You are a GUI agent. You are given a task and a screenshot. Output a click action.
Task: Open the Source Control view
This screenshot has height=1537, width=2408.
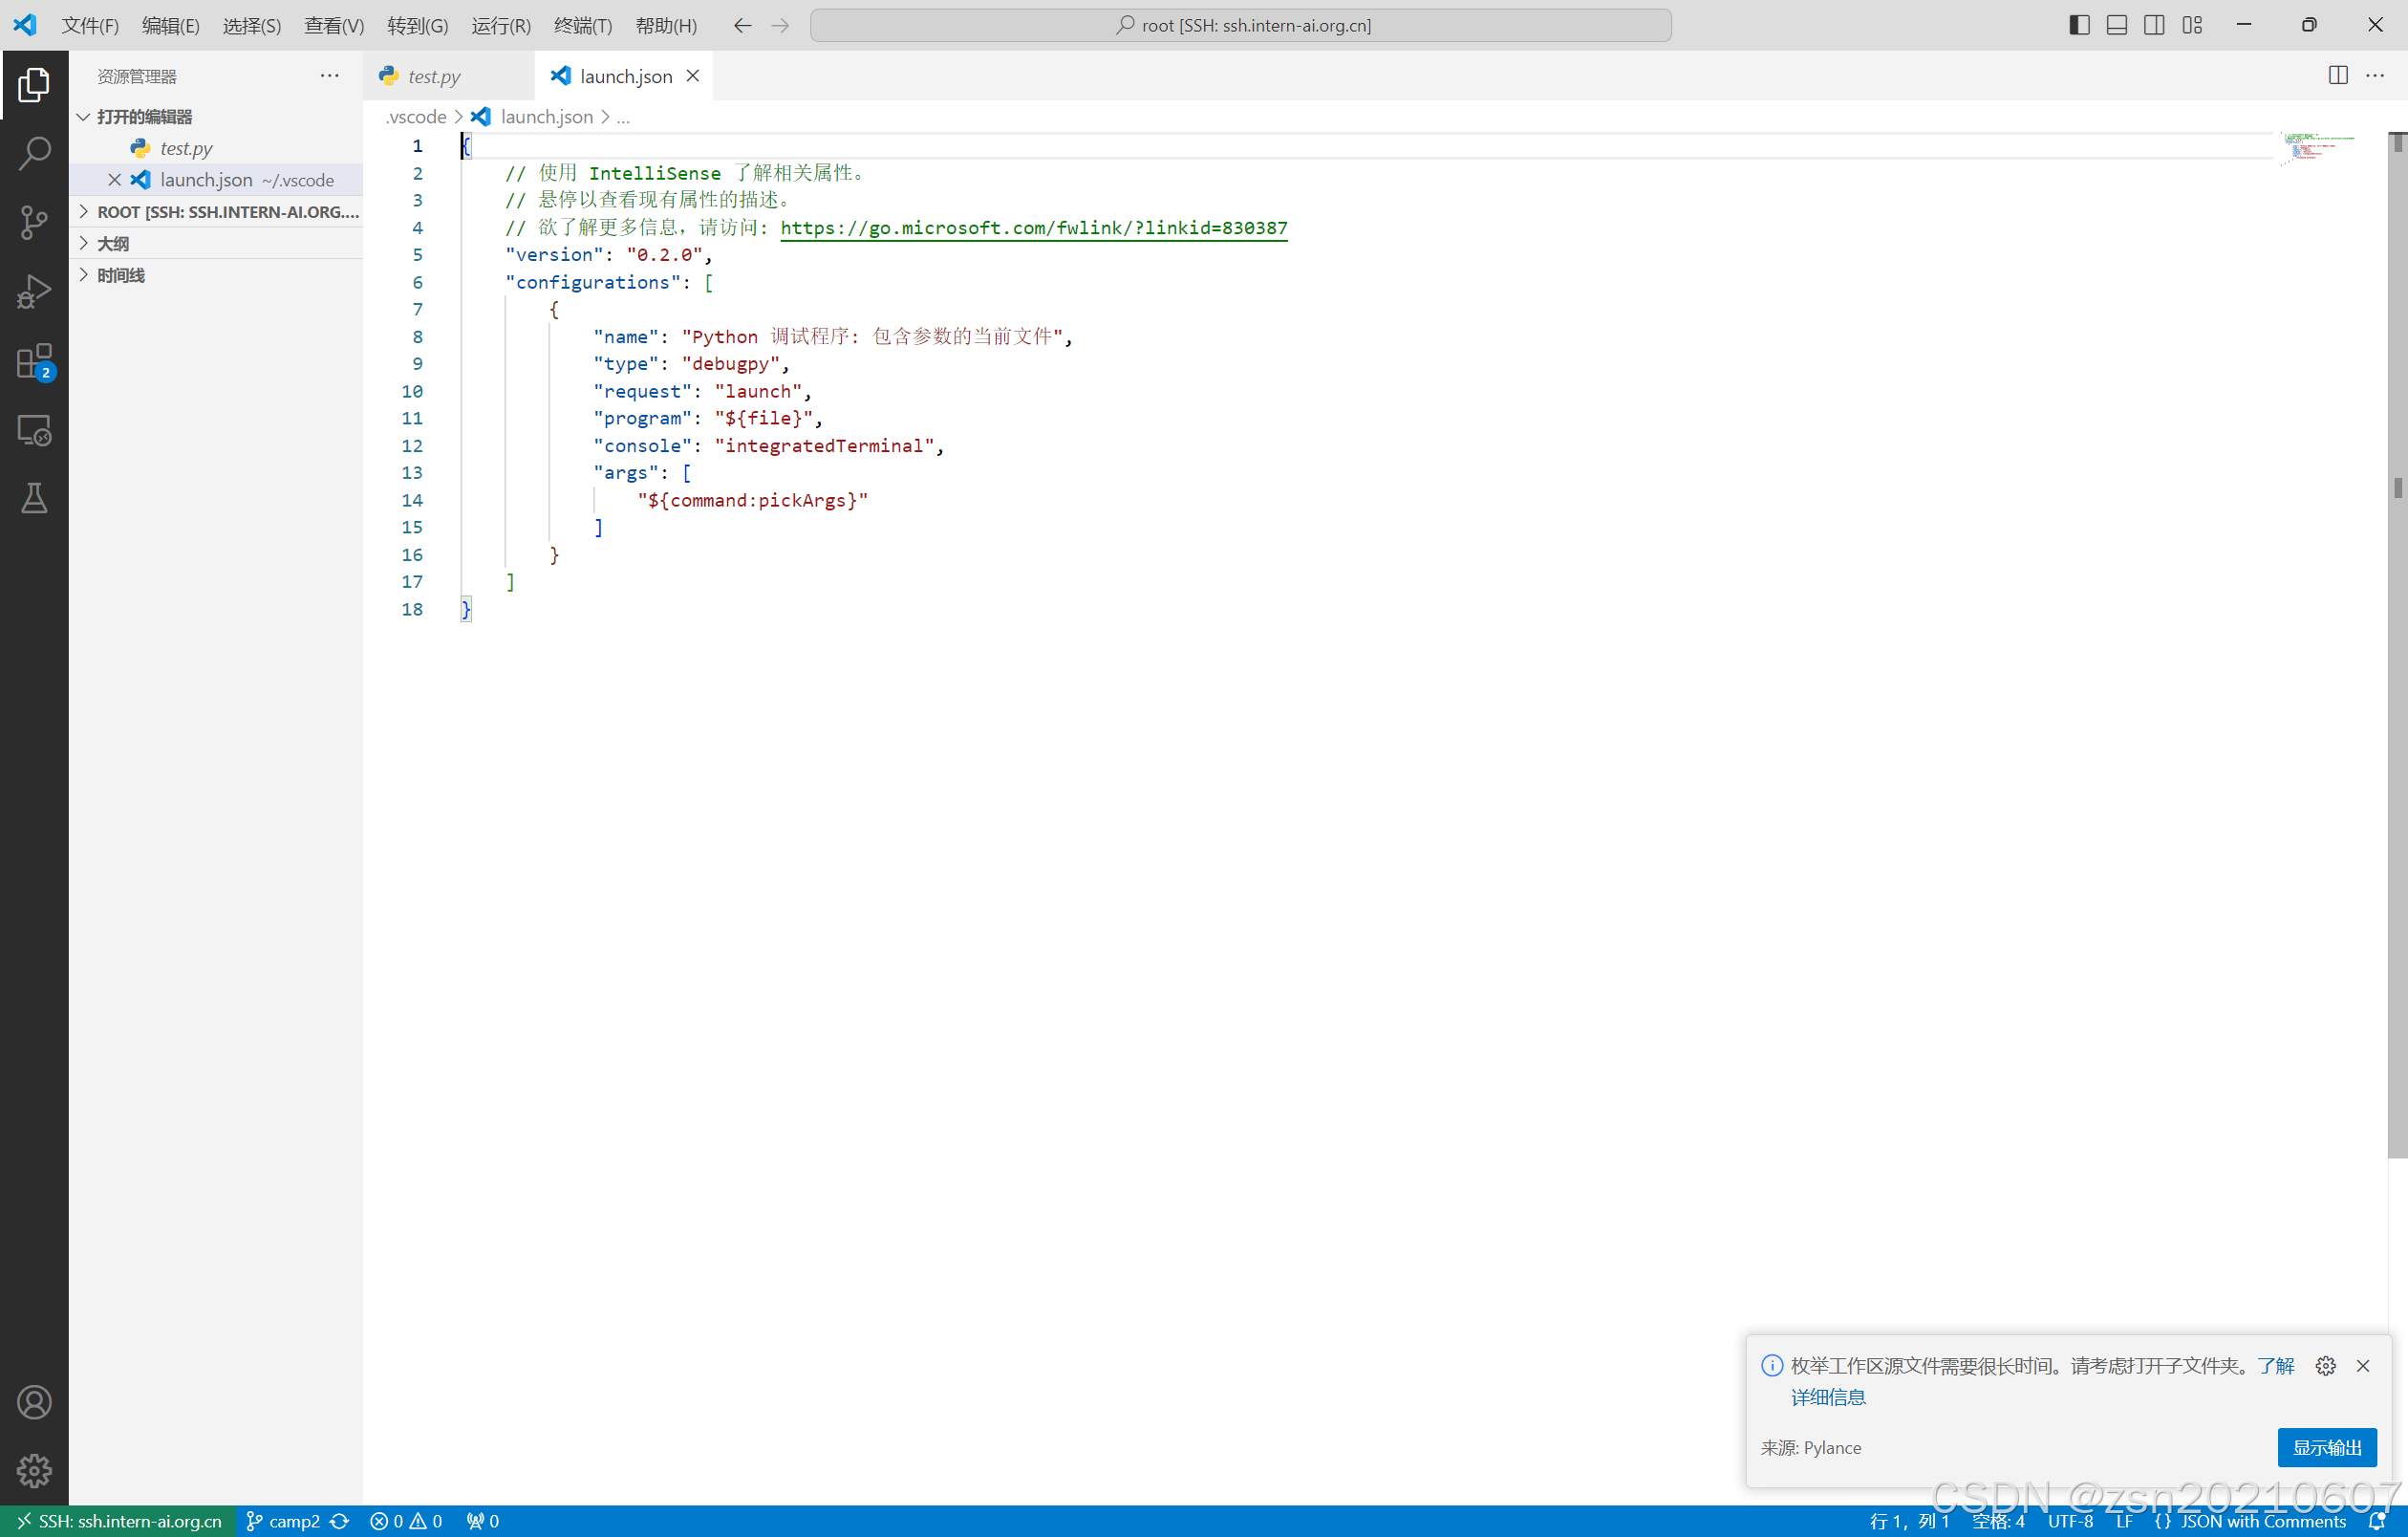click(x=35, y=222)
